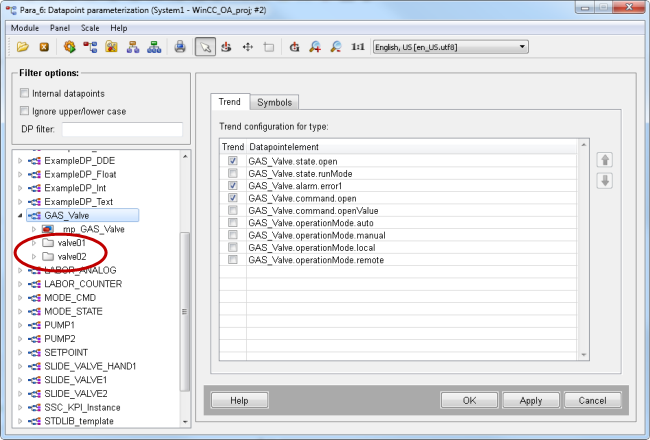Switch to the Symbols tab
This screenshot has height=440, width=650.
(x=274, y=102)
